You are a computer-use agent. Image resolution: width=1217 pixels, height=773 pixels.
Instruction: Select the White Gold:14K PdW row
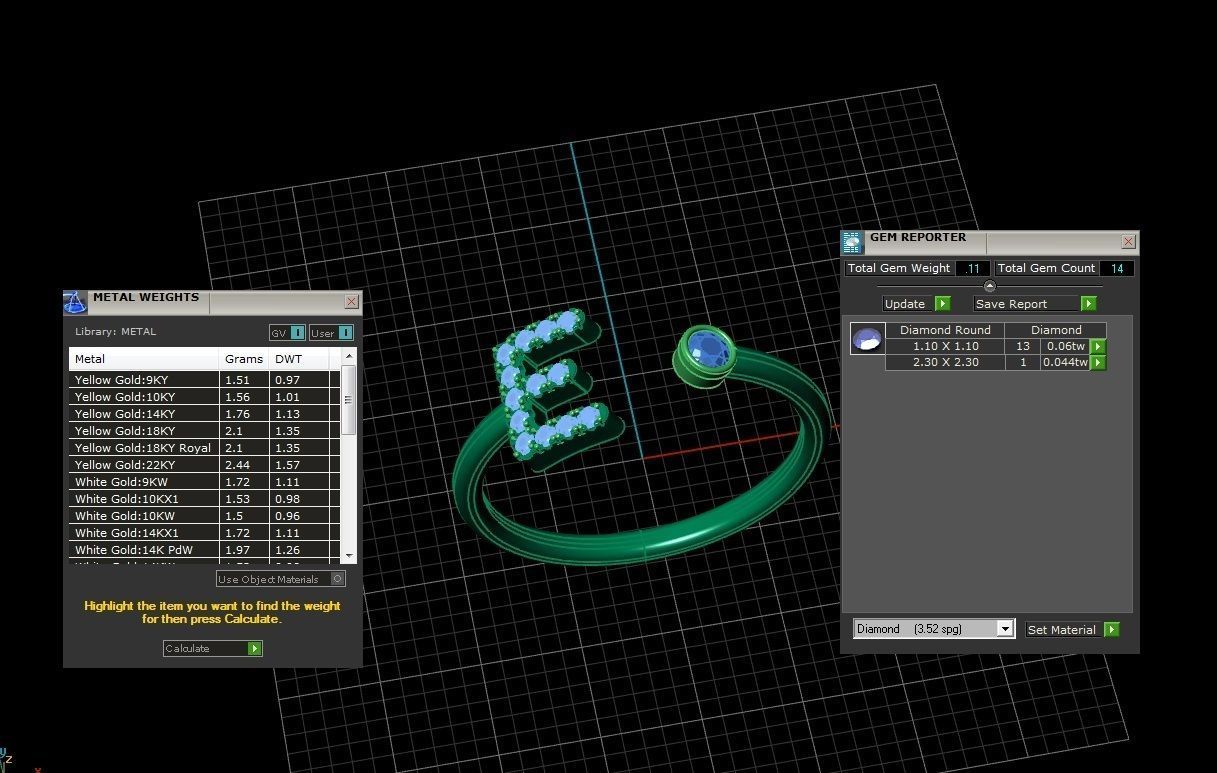click(145, 550)
